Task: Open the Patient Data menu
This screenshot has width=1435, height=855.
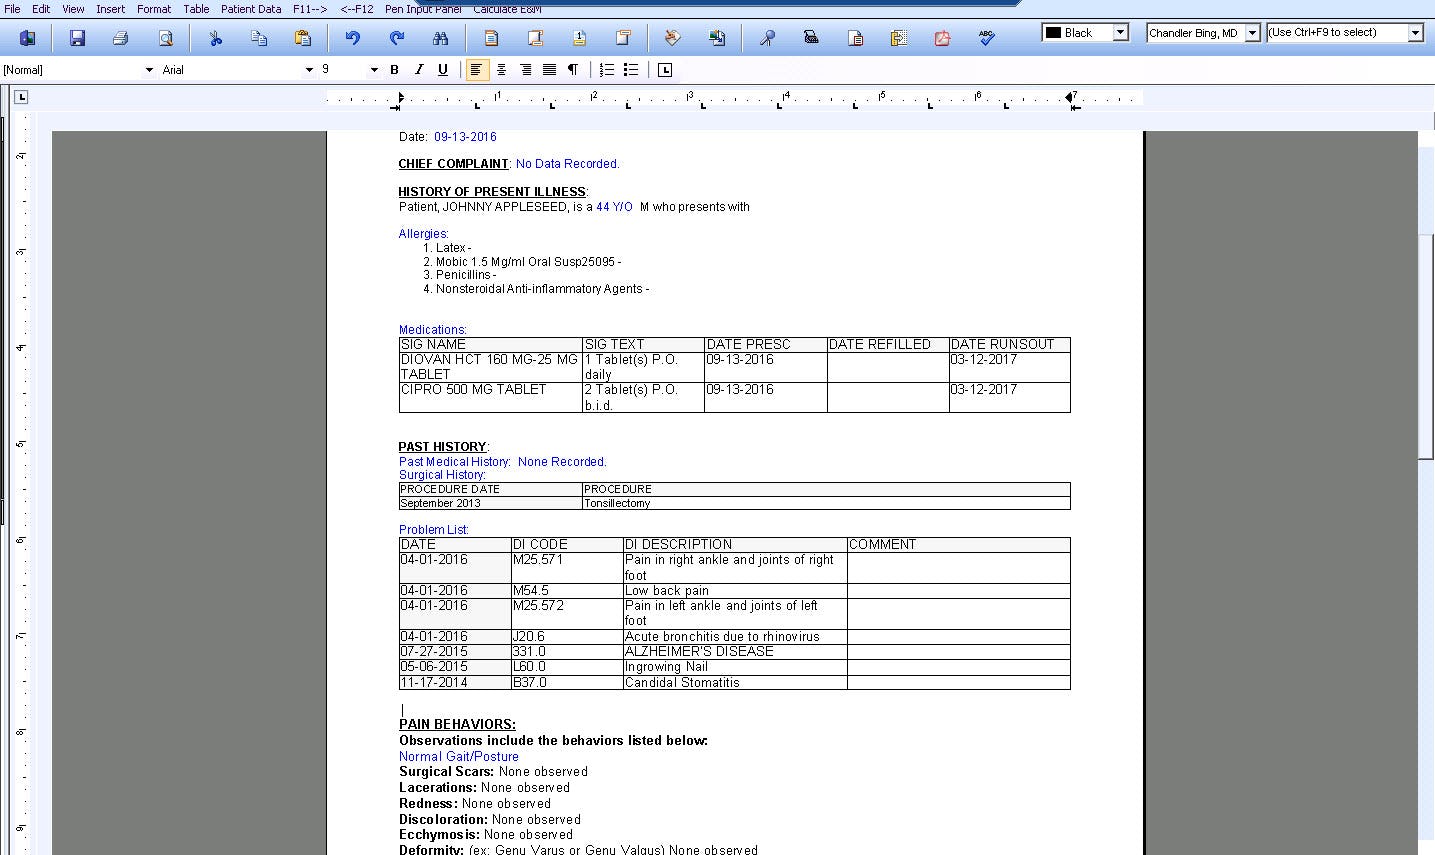Action: [250, 9]
